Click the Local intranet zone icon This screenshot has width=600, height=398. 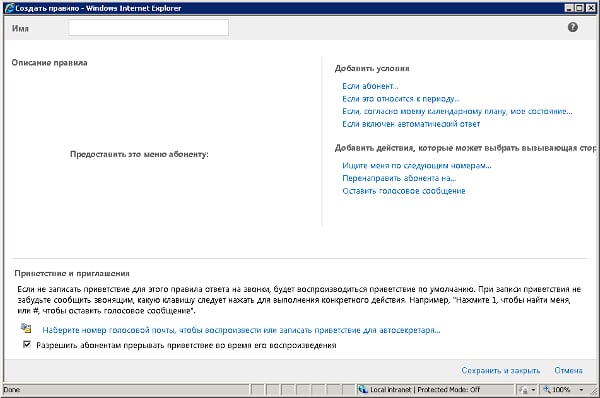(x=363, y=390)
